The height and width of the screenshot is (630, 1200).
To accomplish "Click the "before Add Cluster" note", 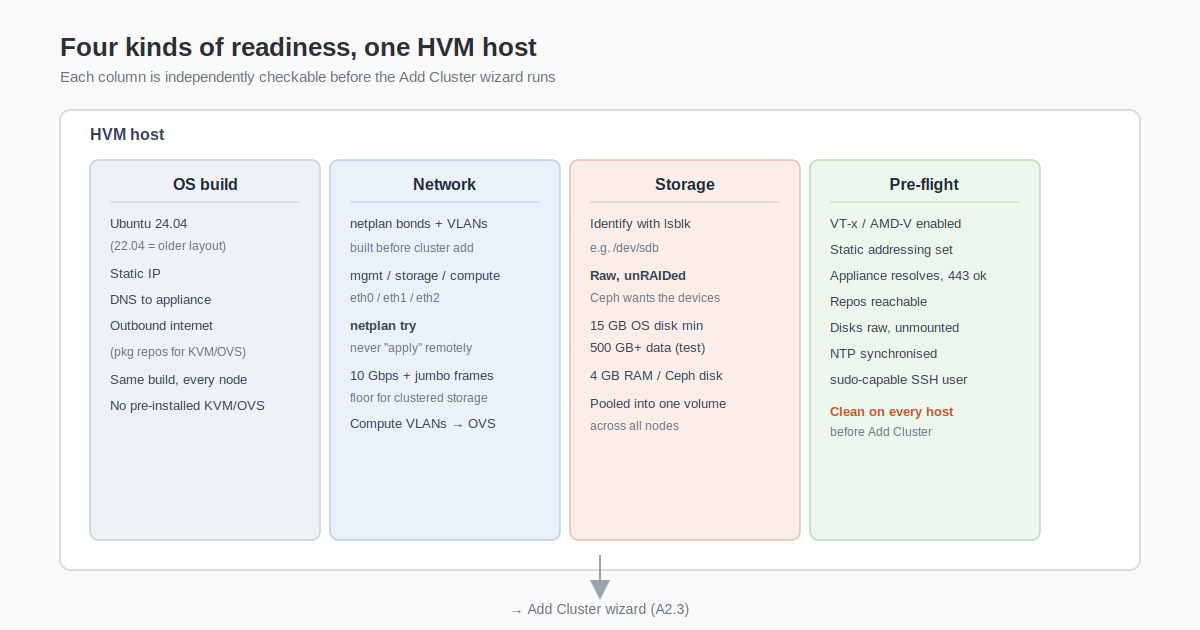I will (881, 432).
